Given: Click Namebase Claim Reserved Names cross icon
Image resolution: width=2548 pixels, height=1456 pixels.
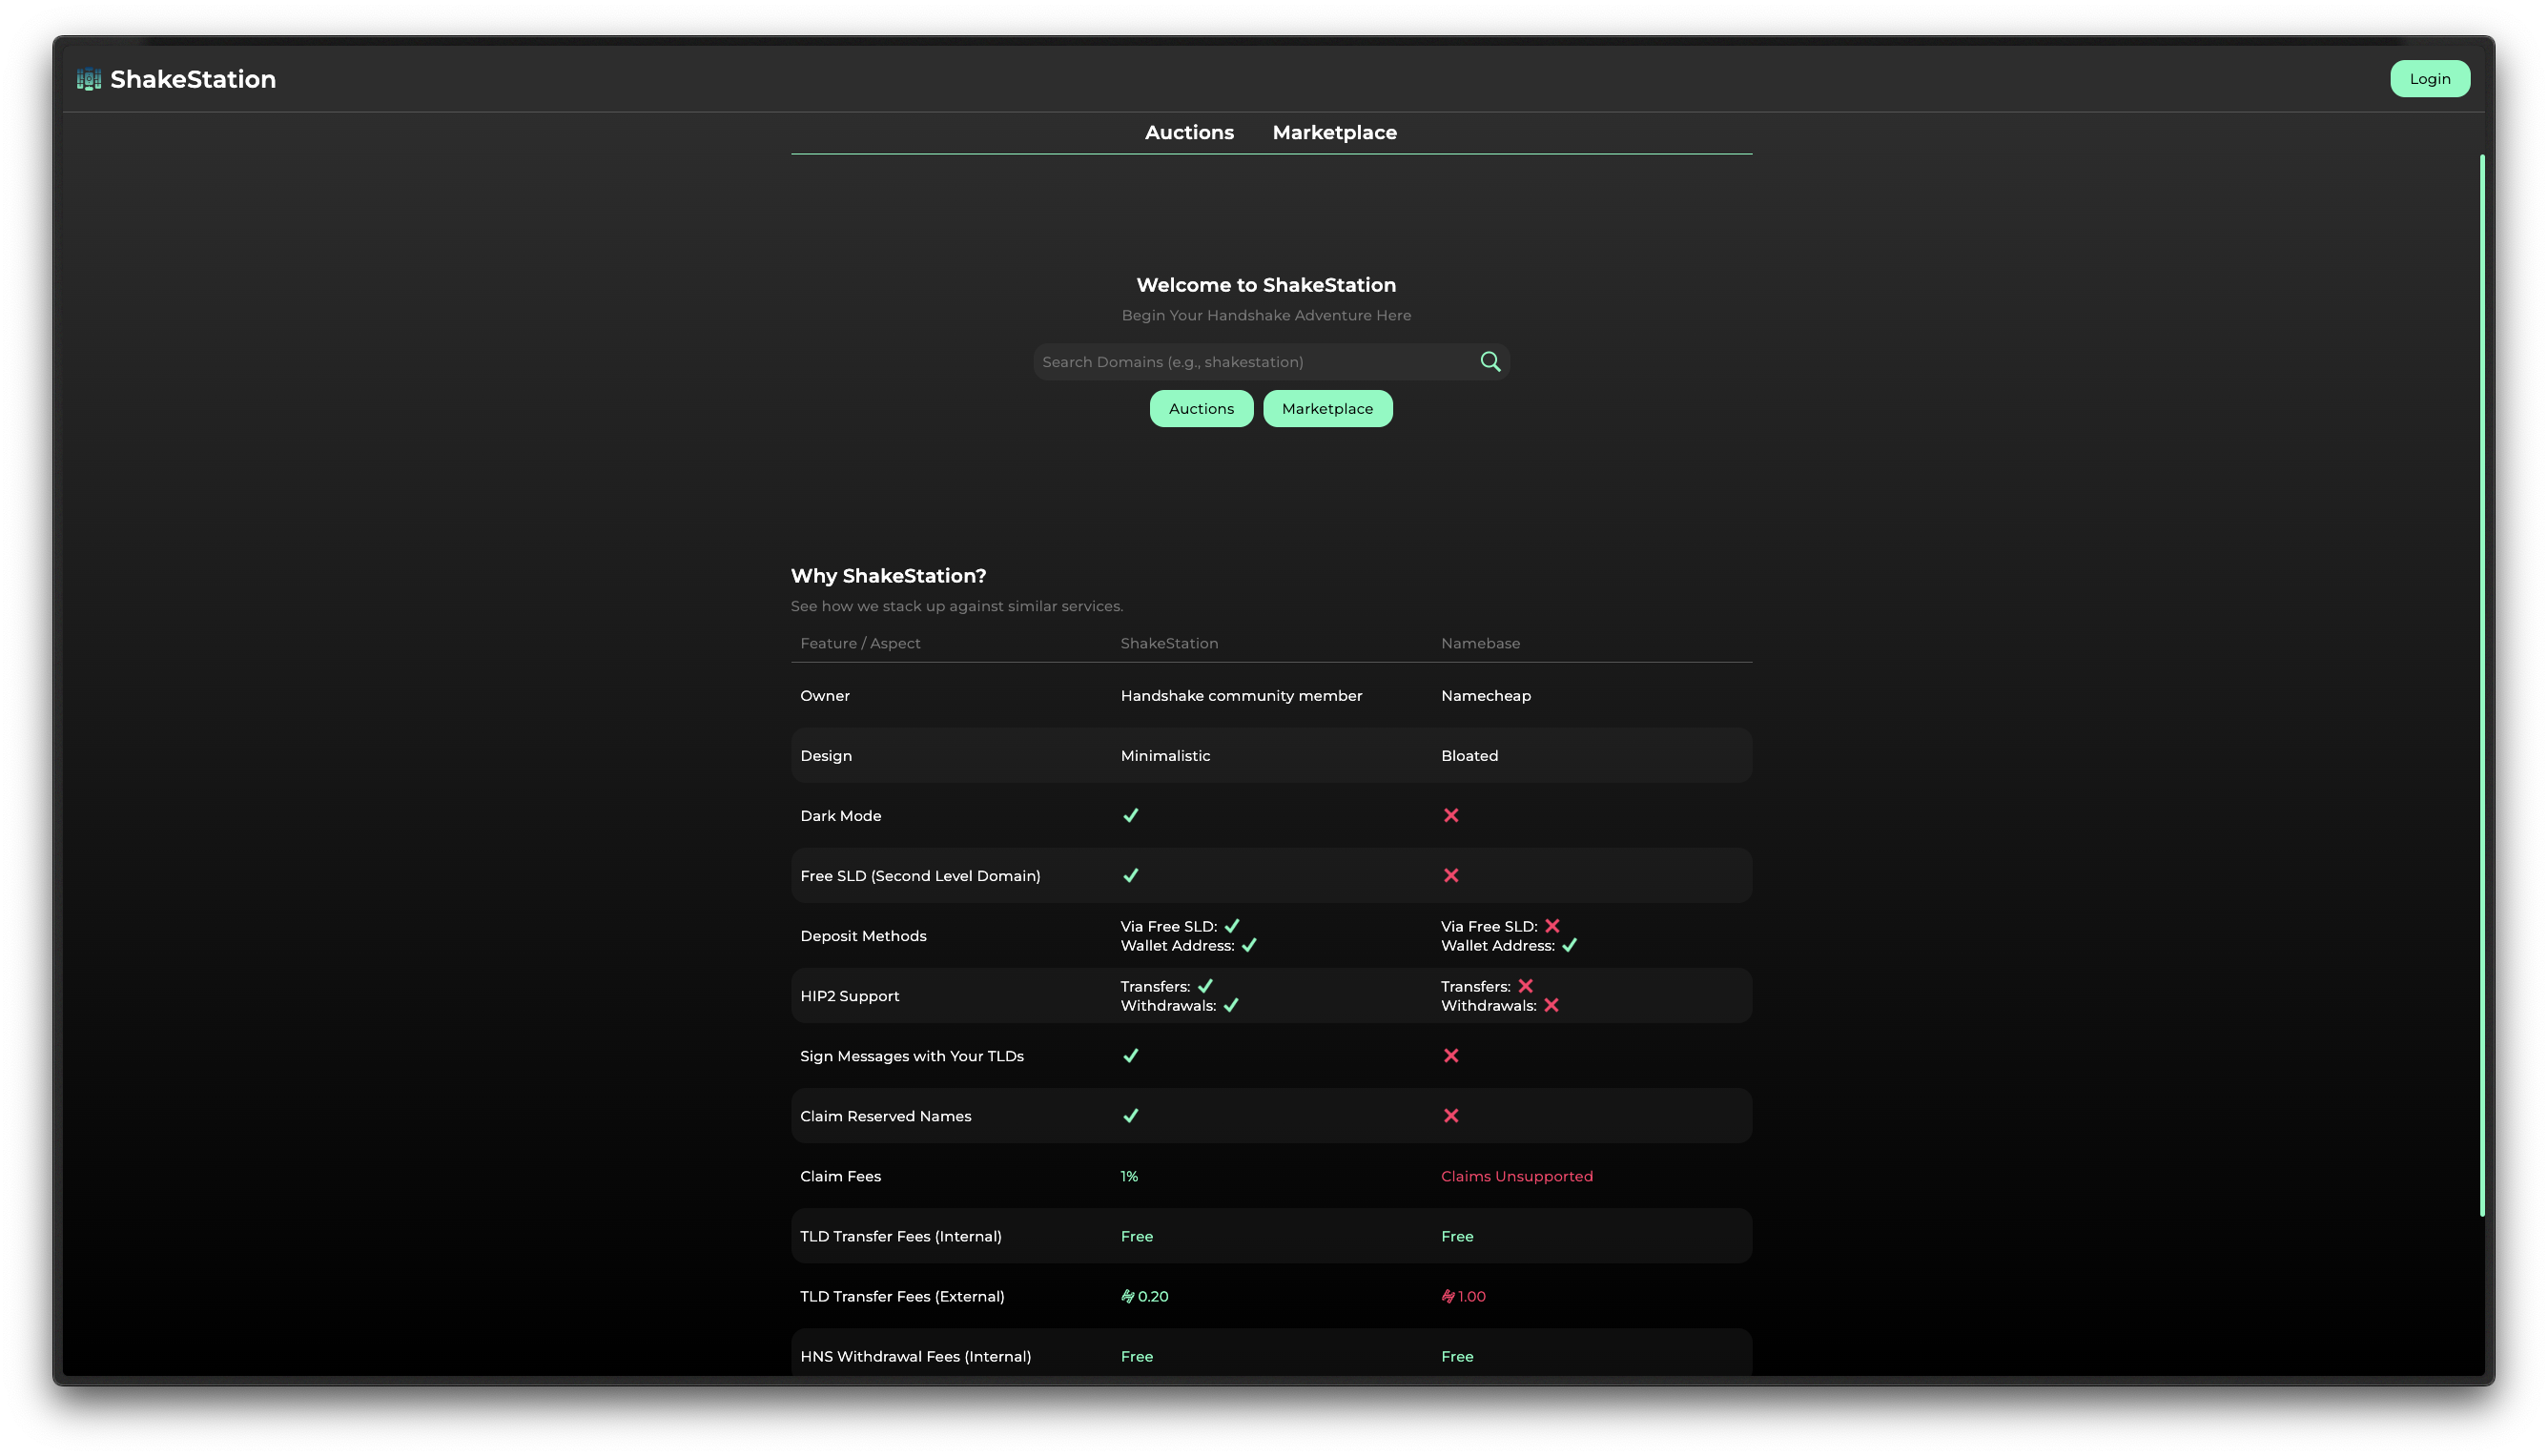Looking at the screenshot, I should point(1451,1116).
